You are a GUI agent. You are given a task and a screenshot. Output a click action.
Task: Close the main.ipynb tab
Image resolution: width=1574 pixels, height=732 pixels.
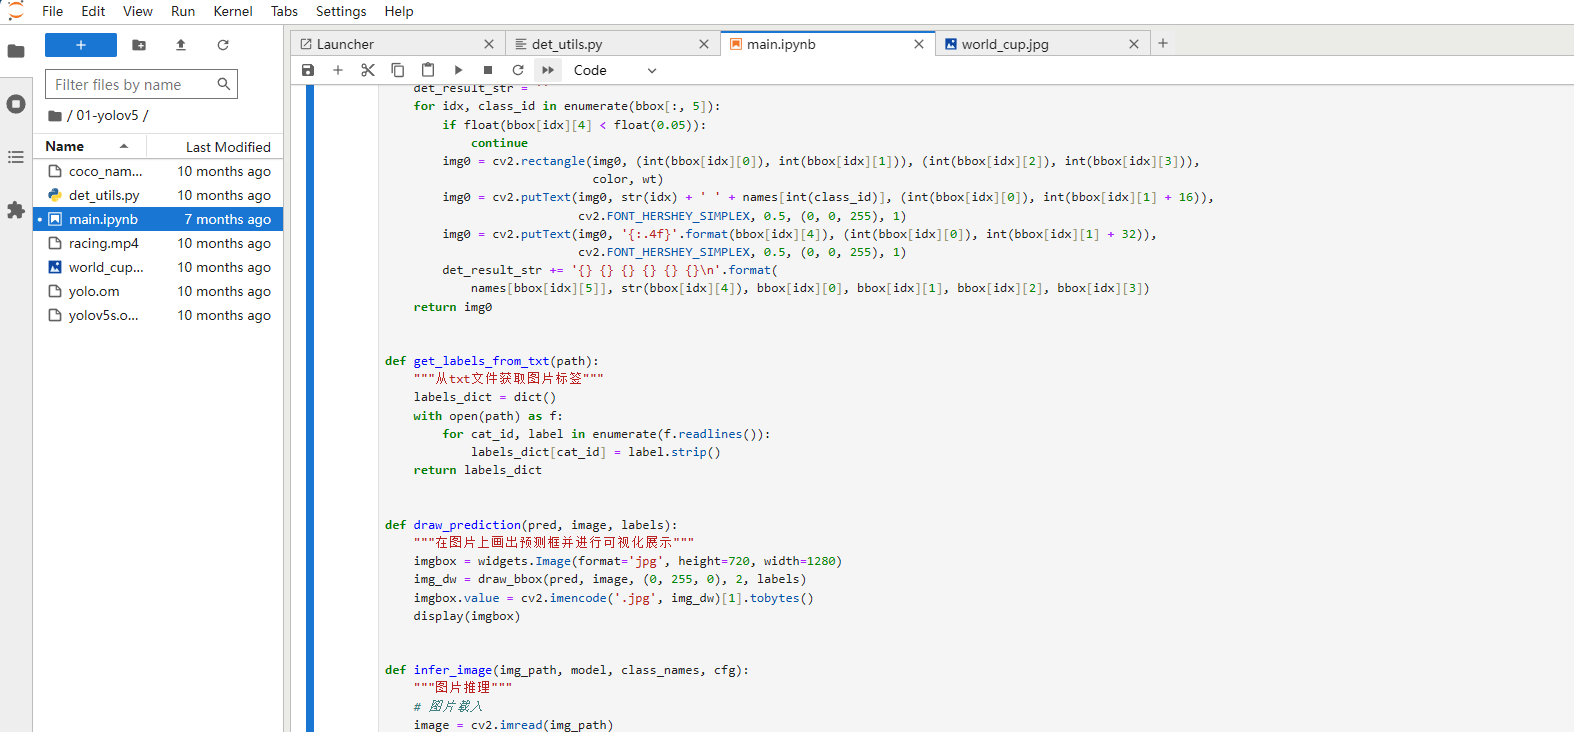point(919,44)
